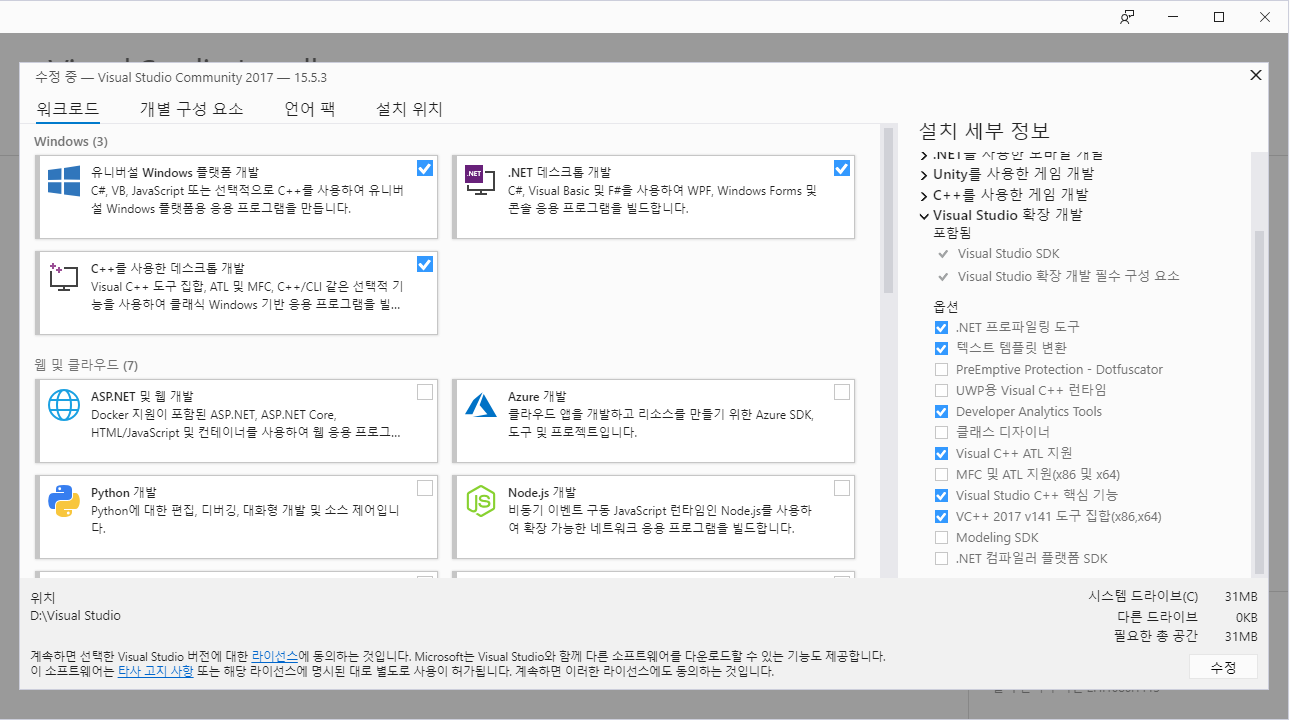Enable PreEmptive Protection - Dotfuscator option
1290x720 pixels.
pos(941,369)
